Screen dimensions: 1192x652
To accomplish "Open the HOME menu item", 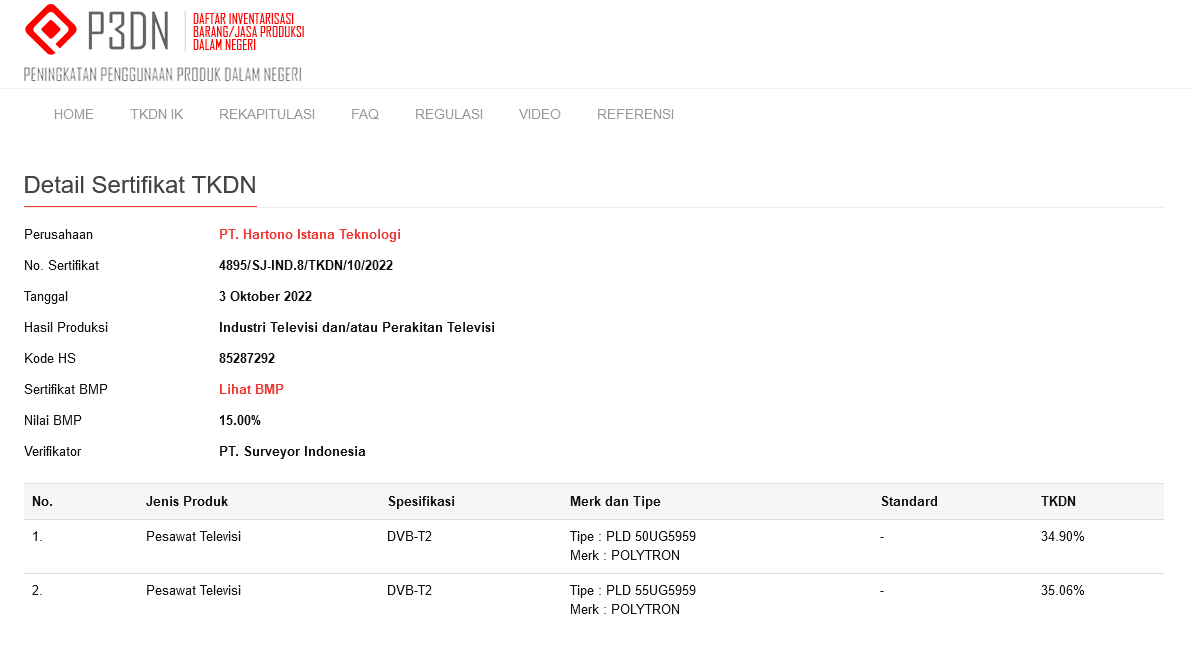I will (74, 114).
